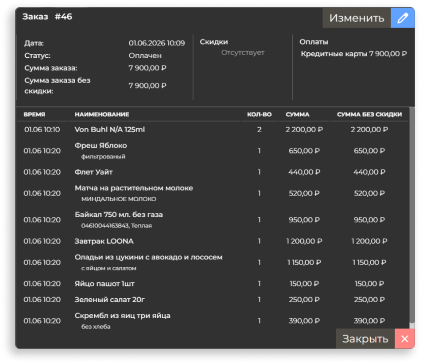The image size is (422, 364).
Task: Click the СУММА column header
Action: pos(298,114)
